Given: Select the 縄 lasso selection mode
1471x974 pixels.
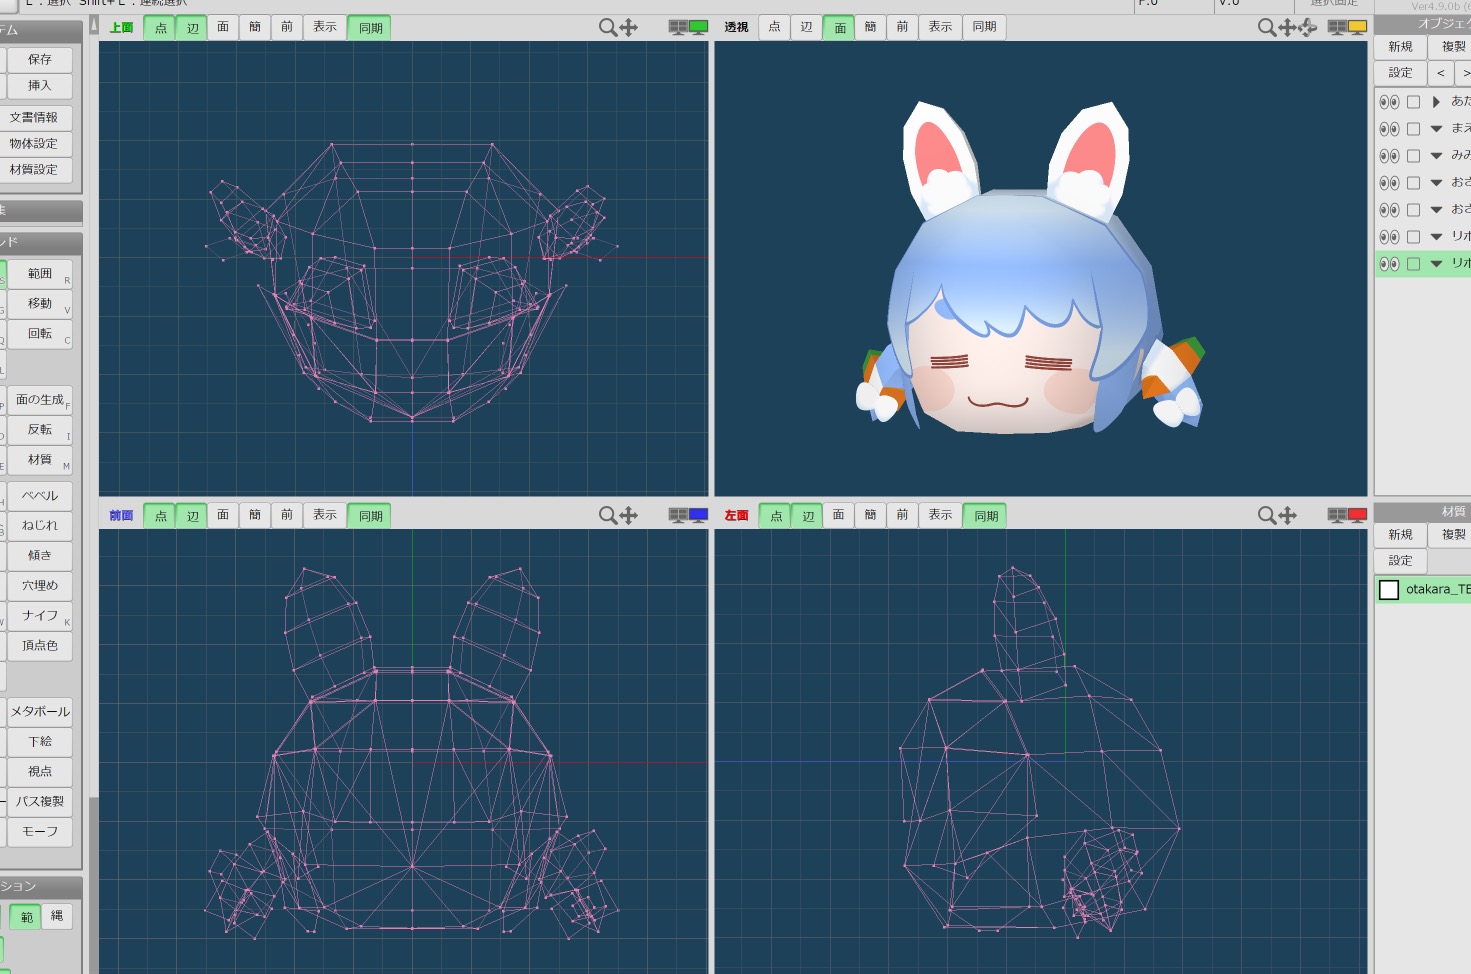Looking at the screenshot, I should click(57, 917).
